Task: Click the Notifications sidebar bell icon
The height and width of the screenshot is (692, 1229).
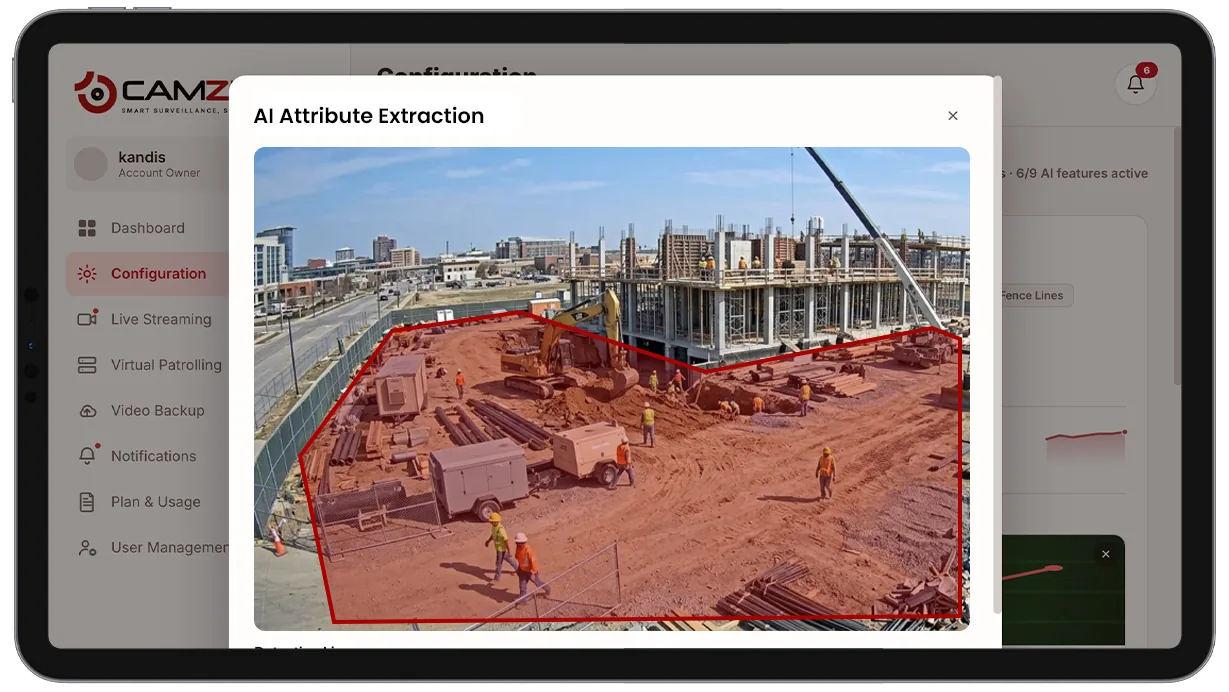Action: click(87, 456)
